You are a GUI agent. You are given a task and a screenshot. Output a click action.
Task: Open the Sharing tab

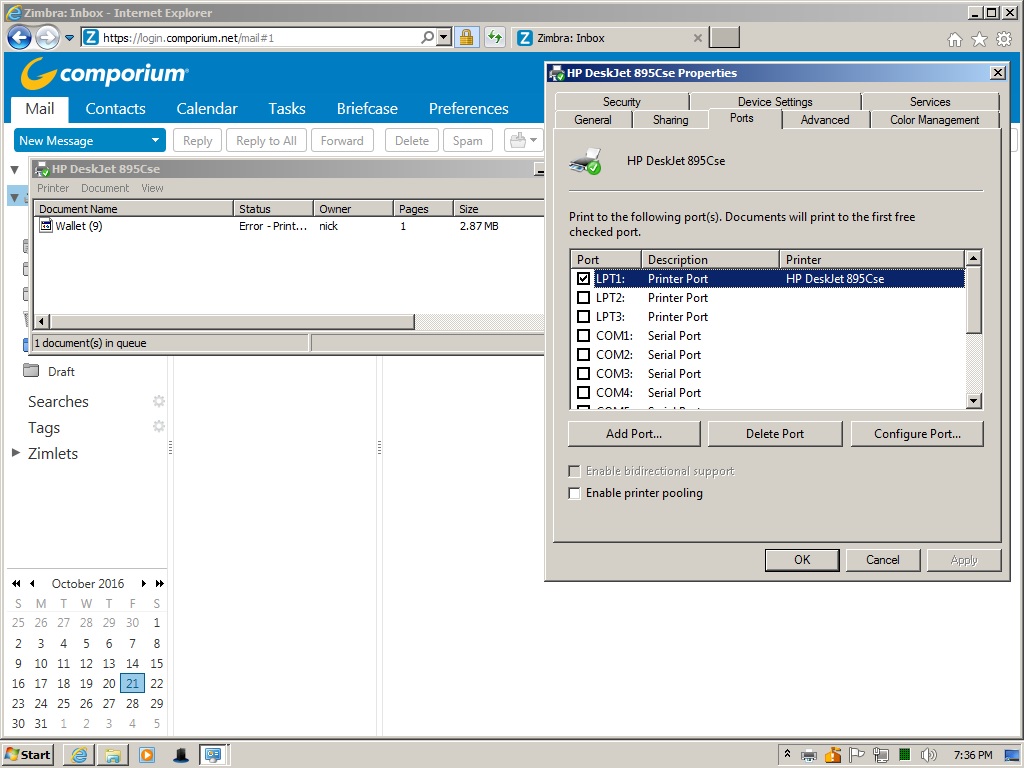tap(671, 120)
